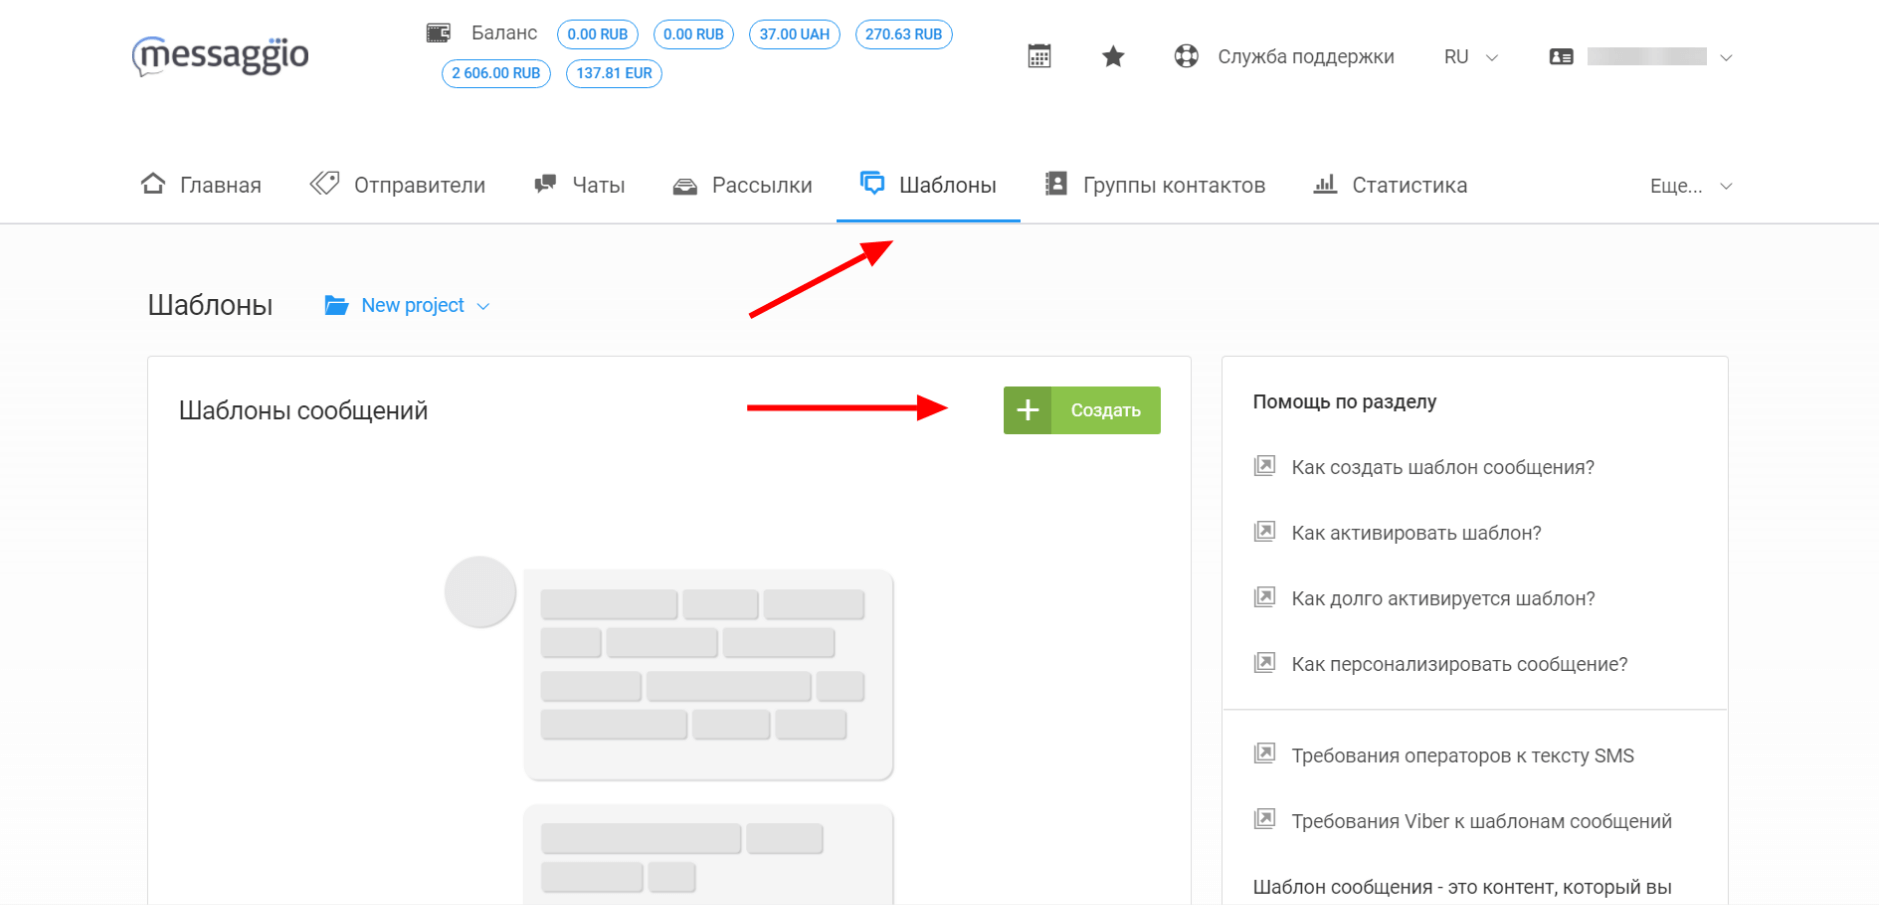This screenshot has height=905, width=1879.
Task: Open the Отправители tab
Action: click(397, 185)
